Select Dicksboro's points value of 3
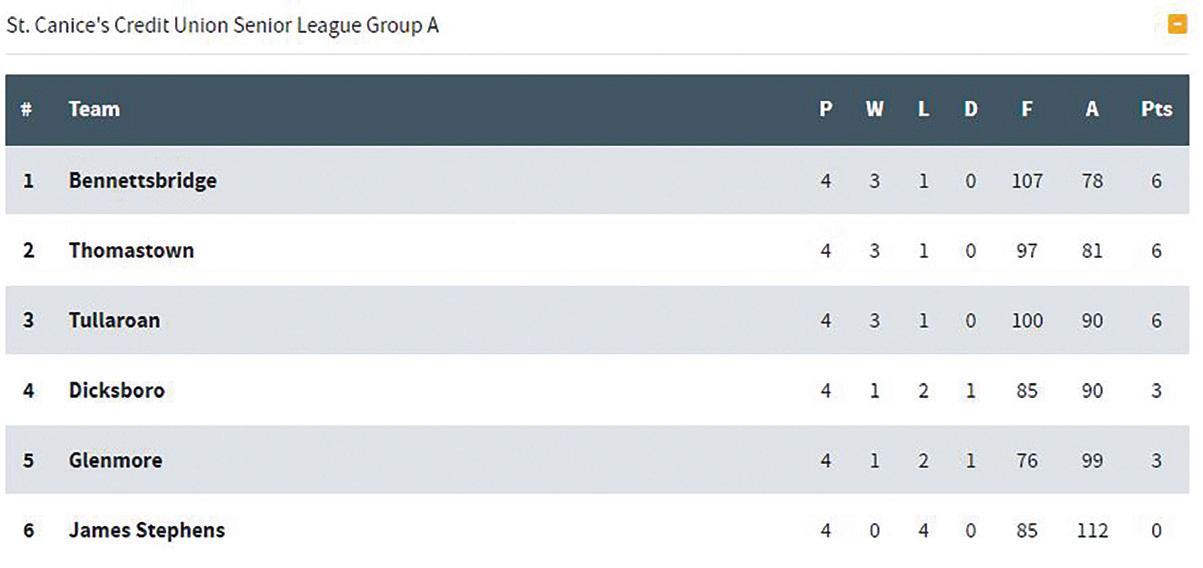The height and width of the screenshot is (568, 1203). [x=1156, y=391]
